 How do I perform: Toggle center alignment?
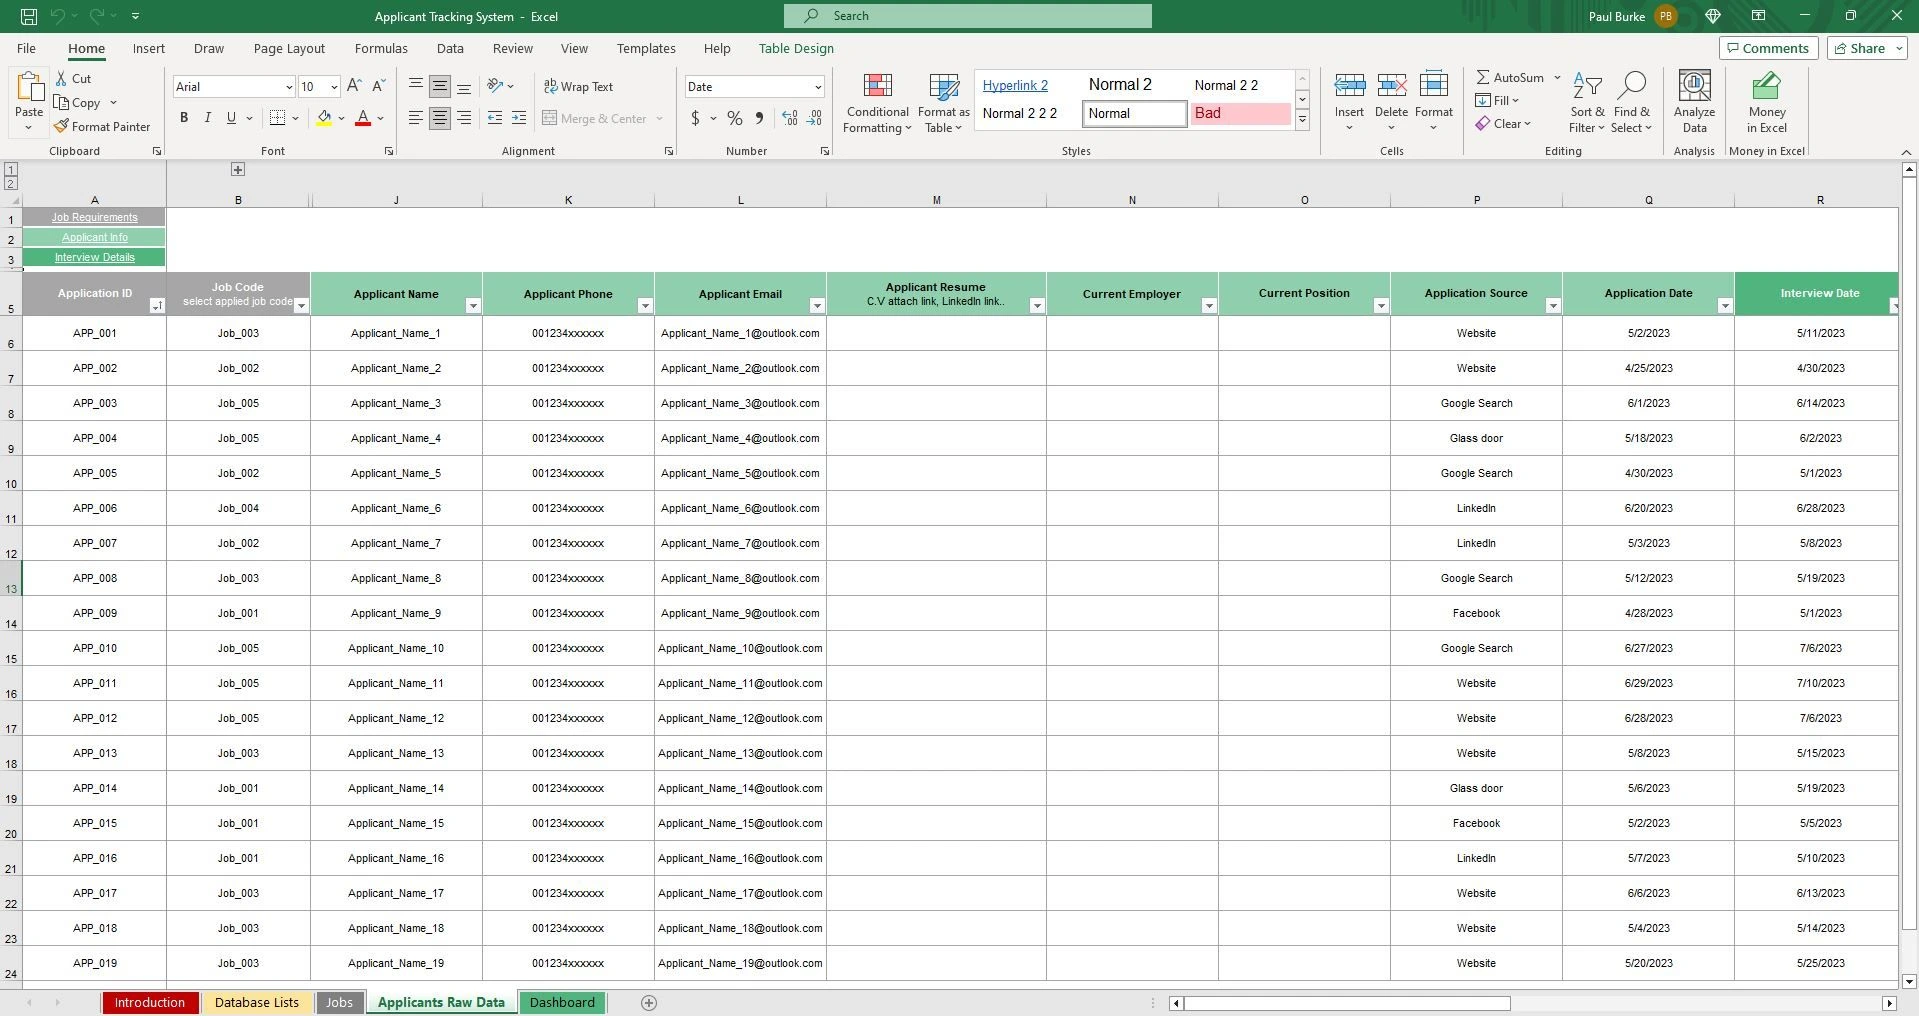pyautogui.click(x=439, y=118)
